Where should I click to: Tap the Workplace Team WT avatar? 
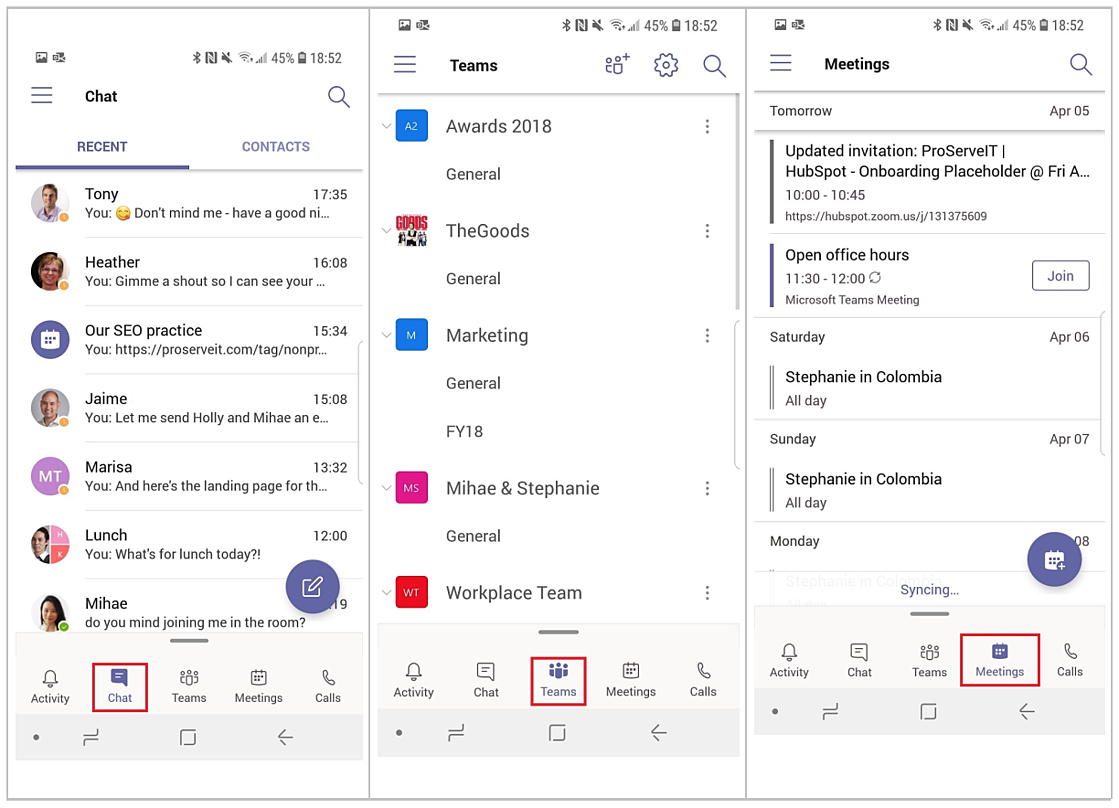[412, 592]
